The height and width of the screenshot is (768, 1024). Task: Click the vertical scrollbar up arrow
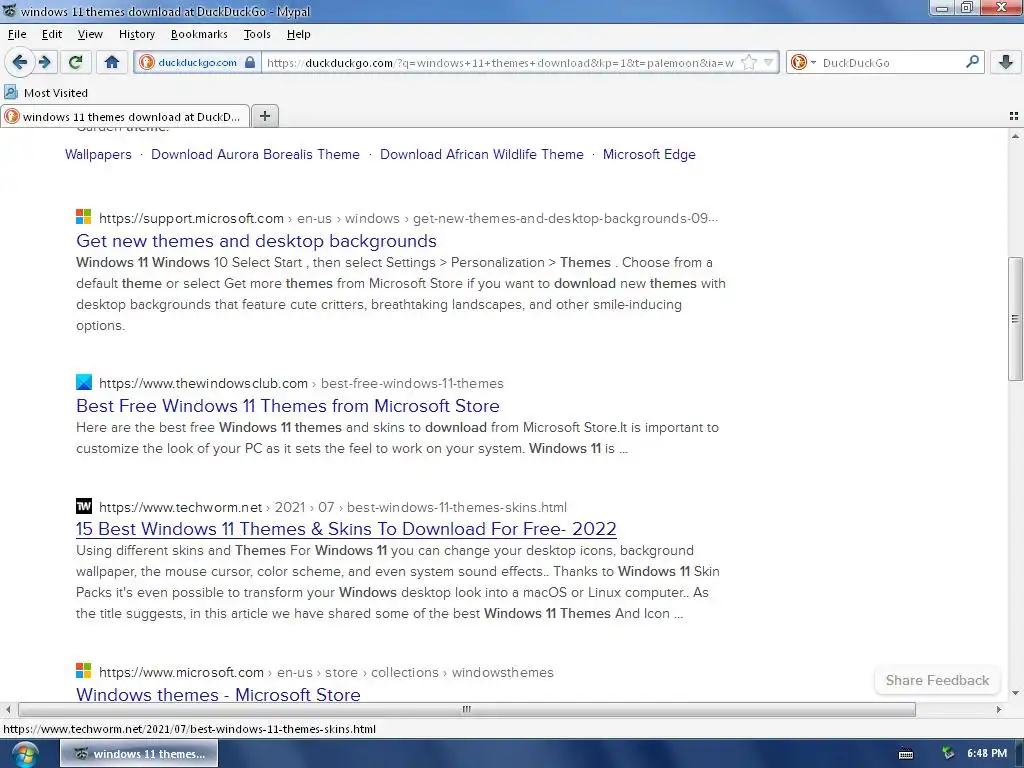[1015, 136]
